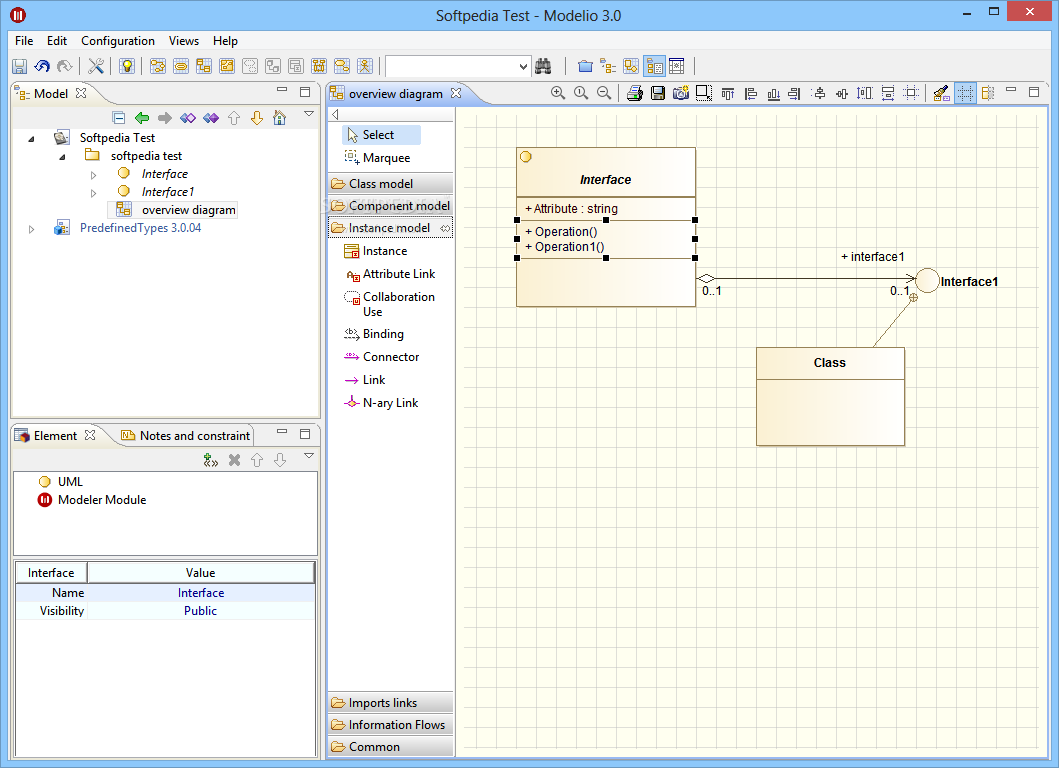This screenshot has width=1059, height=768.
Task: Open the Views menu
Action: [x=184, y=41]
